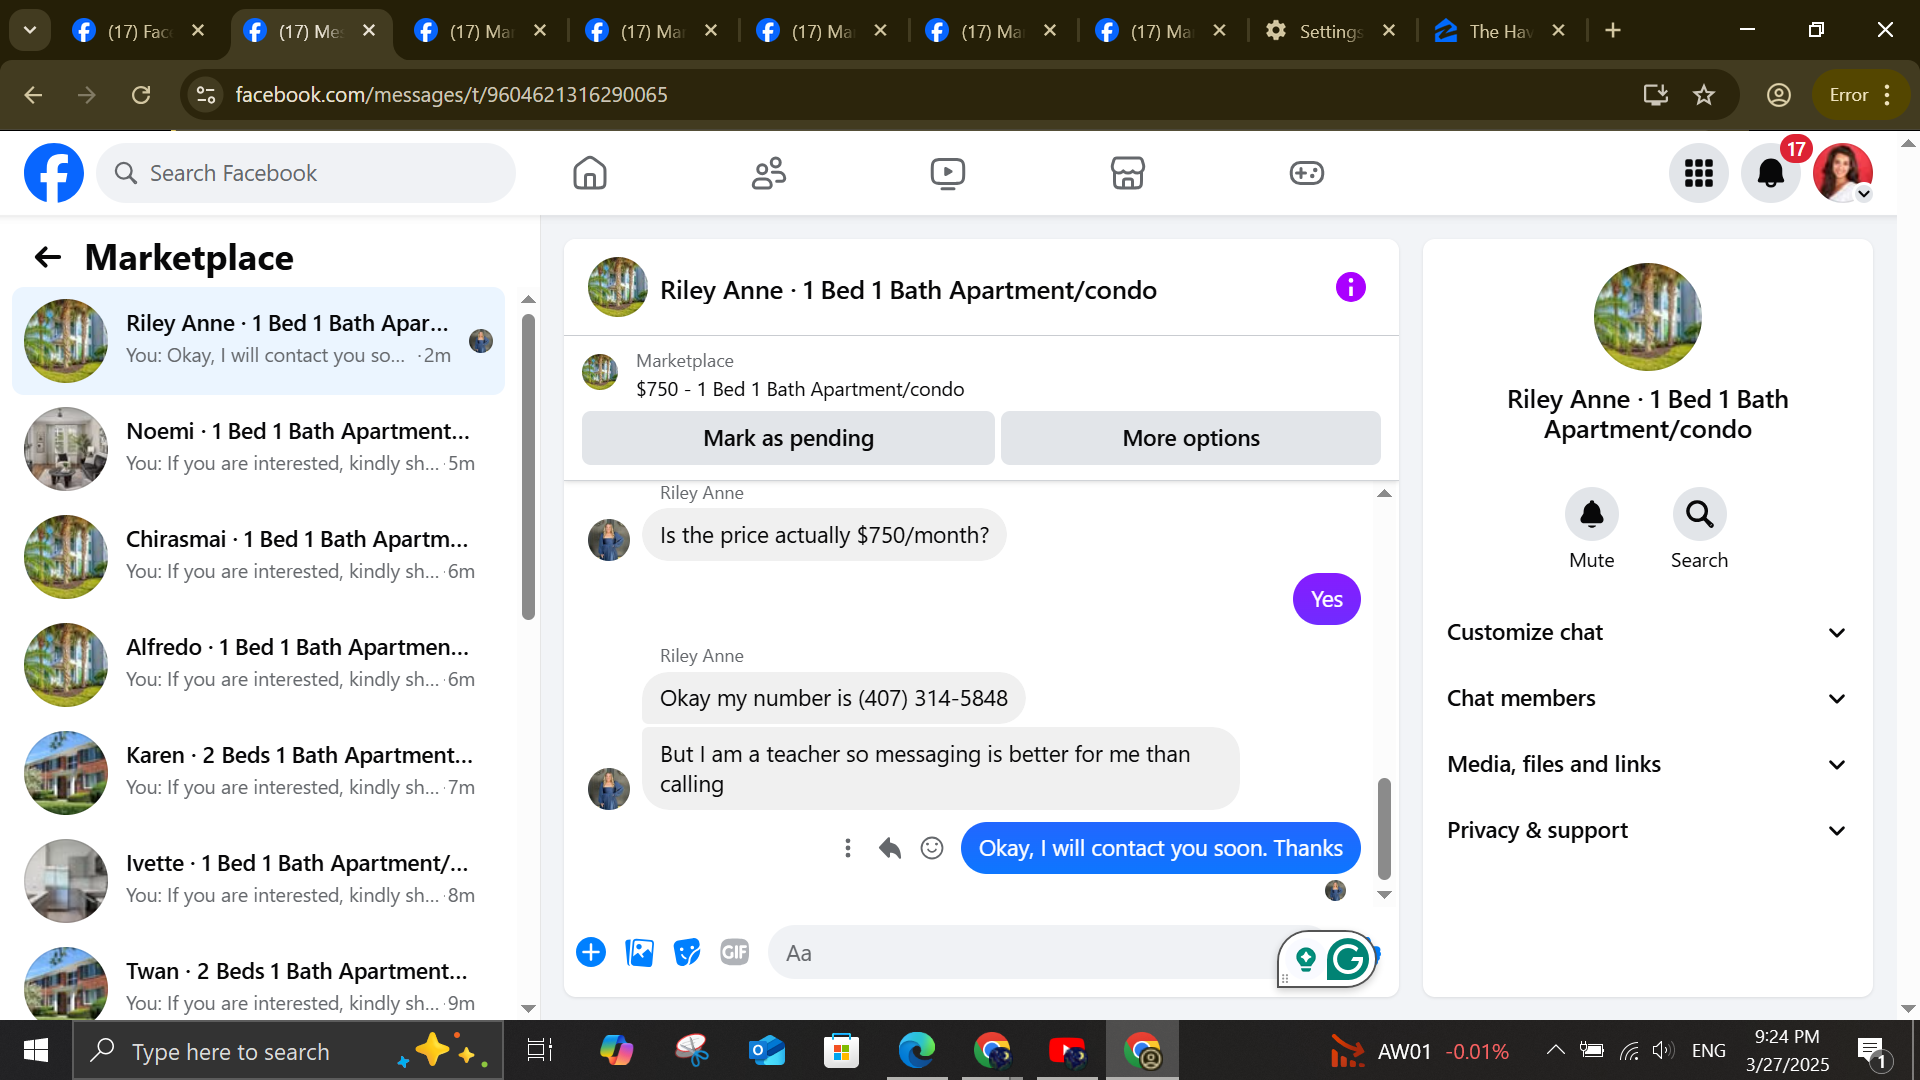
Task: Open the Twan 2 Beds conversation
Action: [258, 984]
